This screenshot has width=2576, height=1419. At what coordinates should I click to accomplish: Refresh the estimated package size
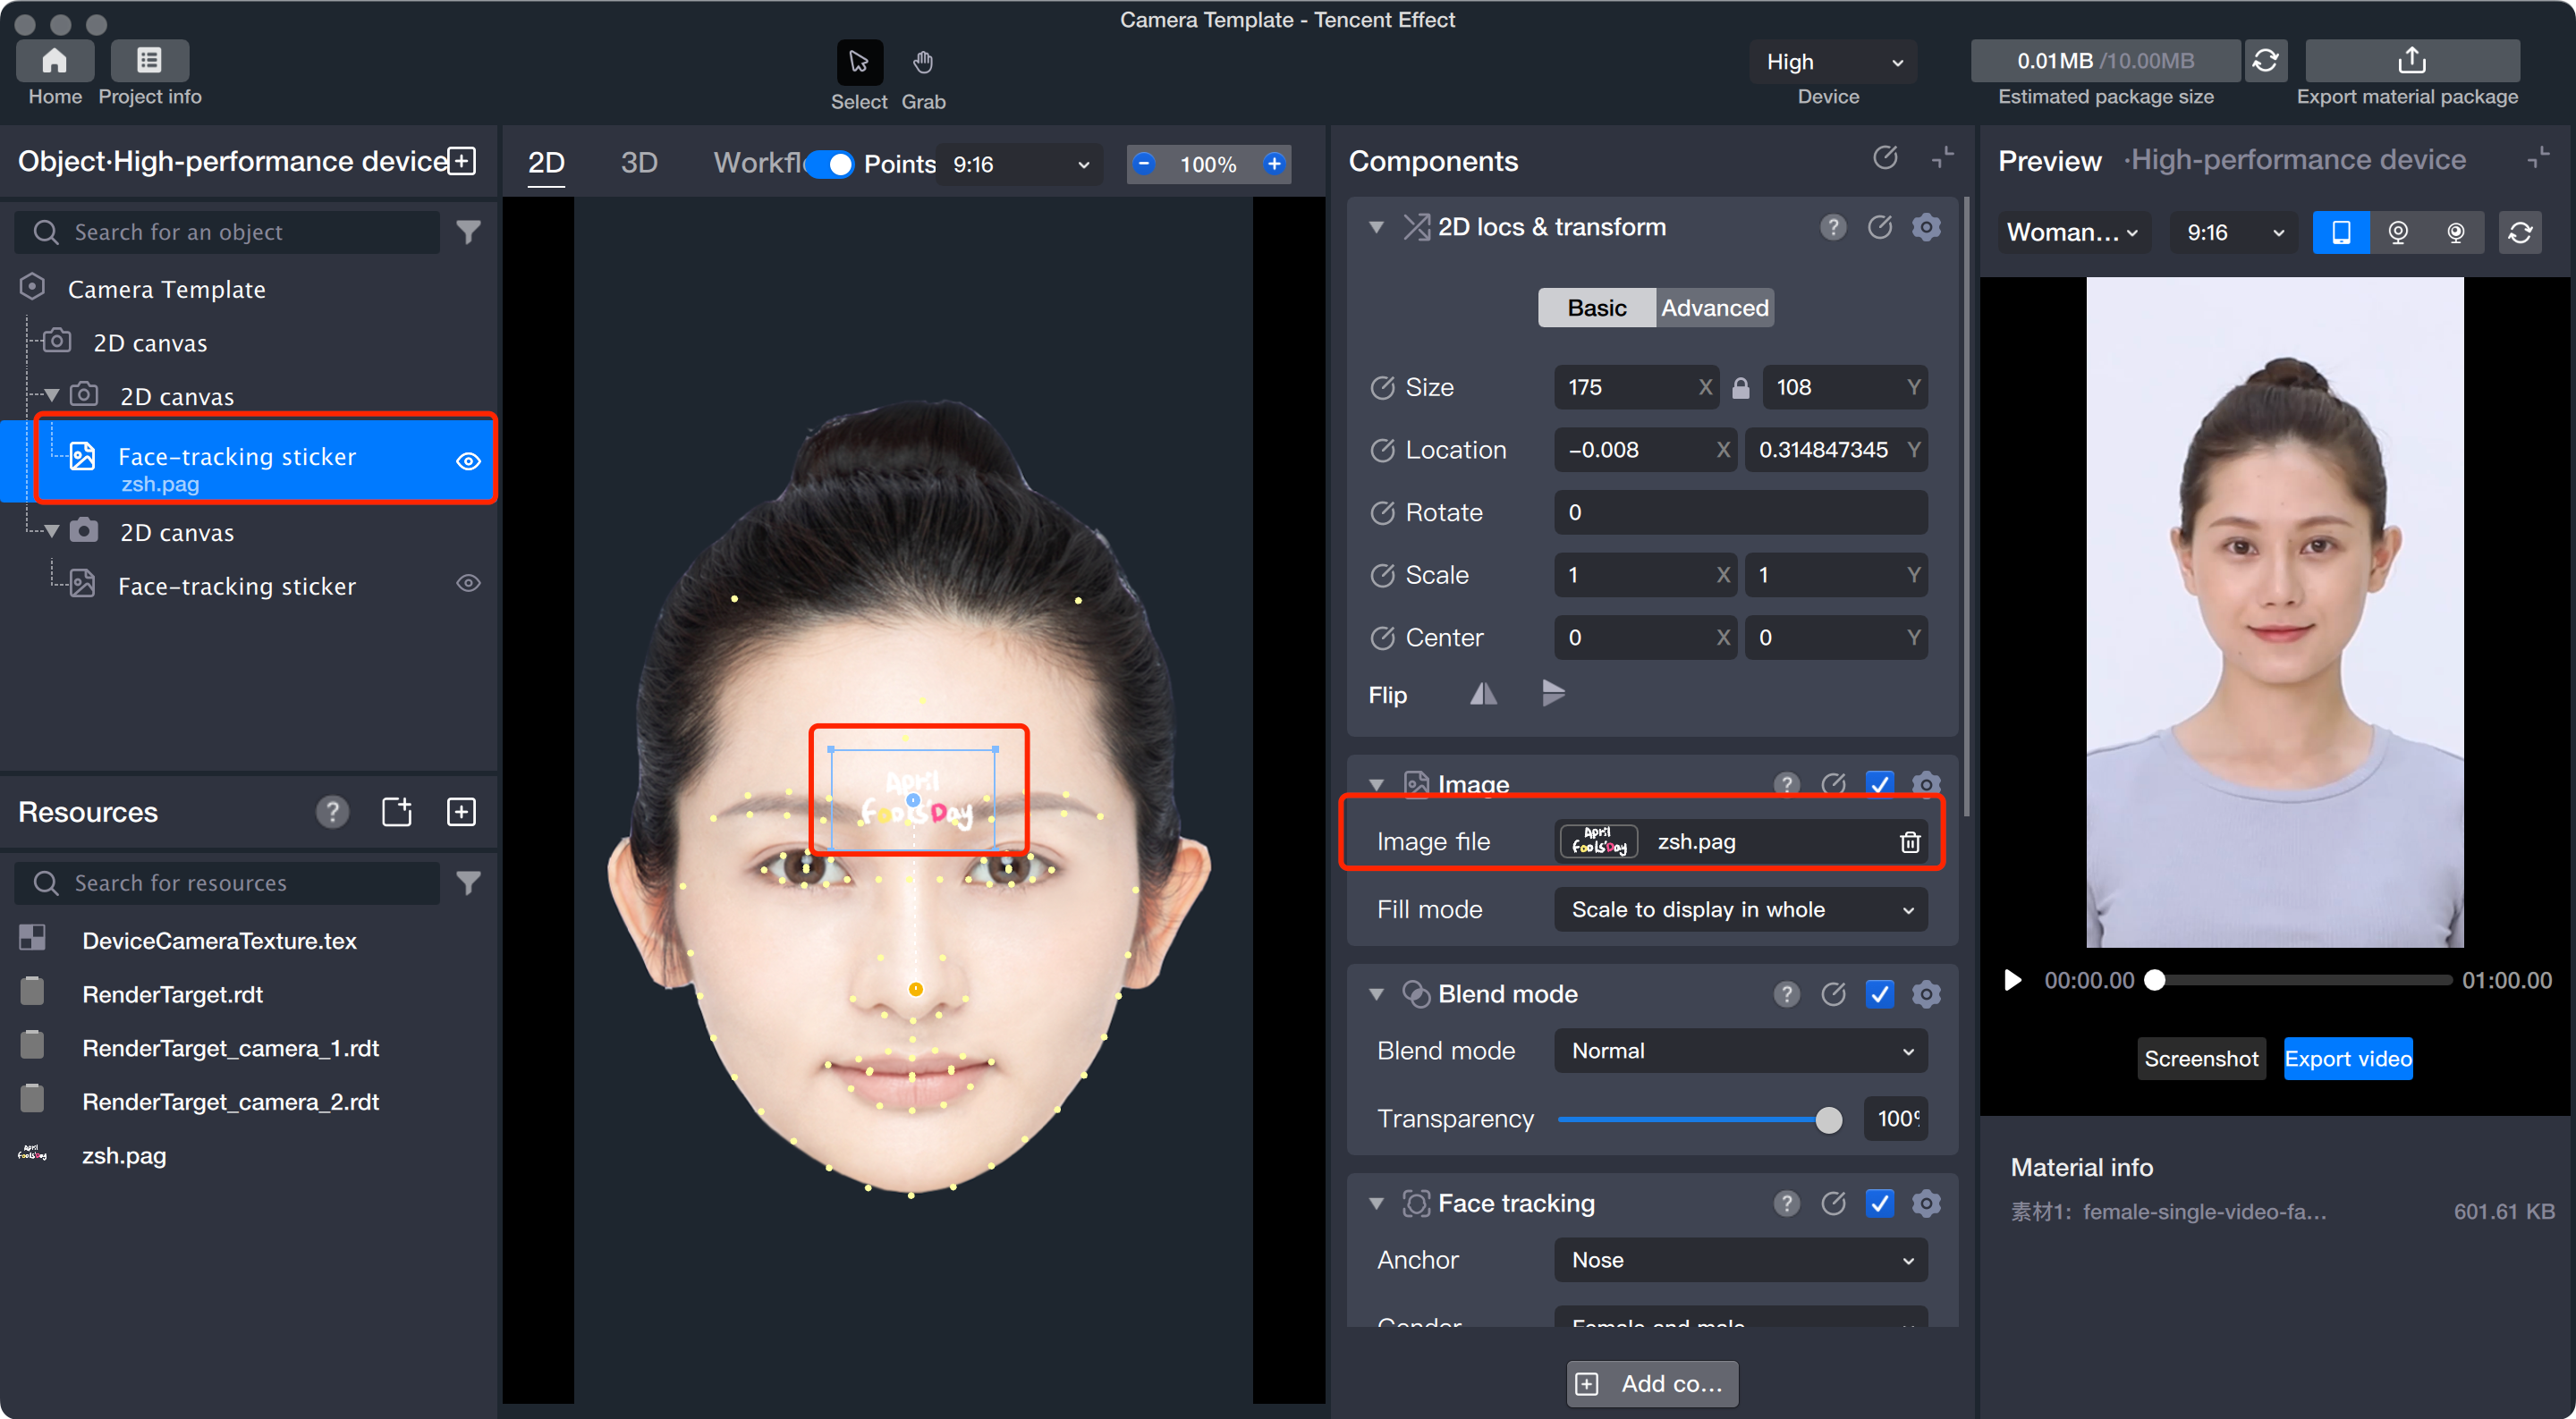click(x=2265, y=62)
